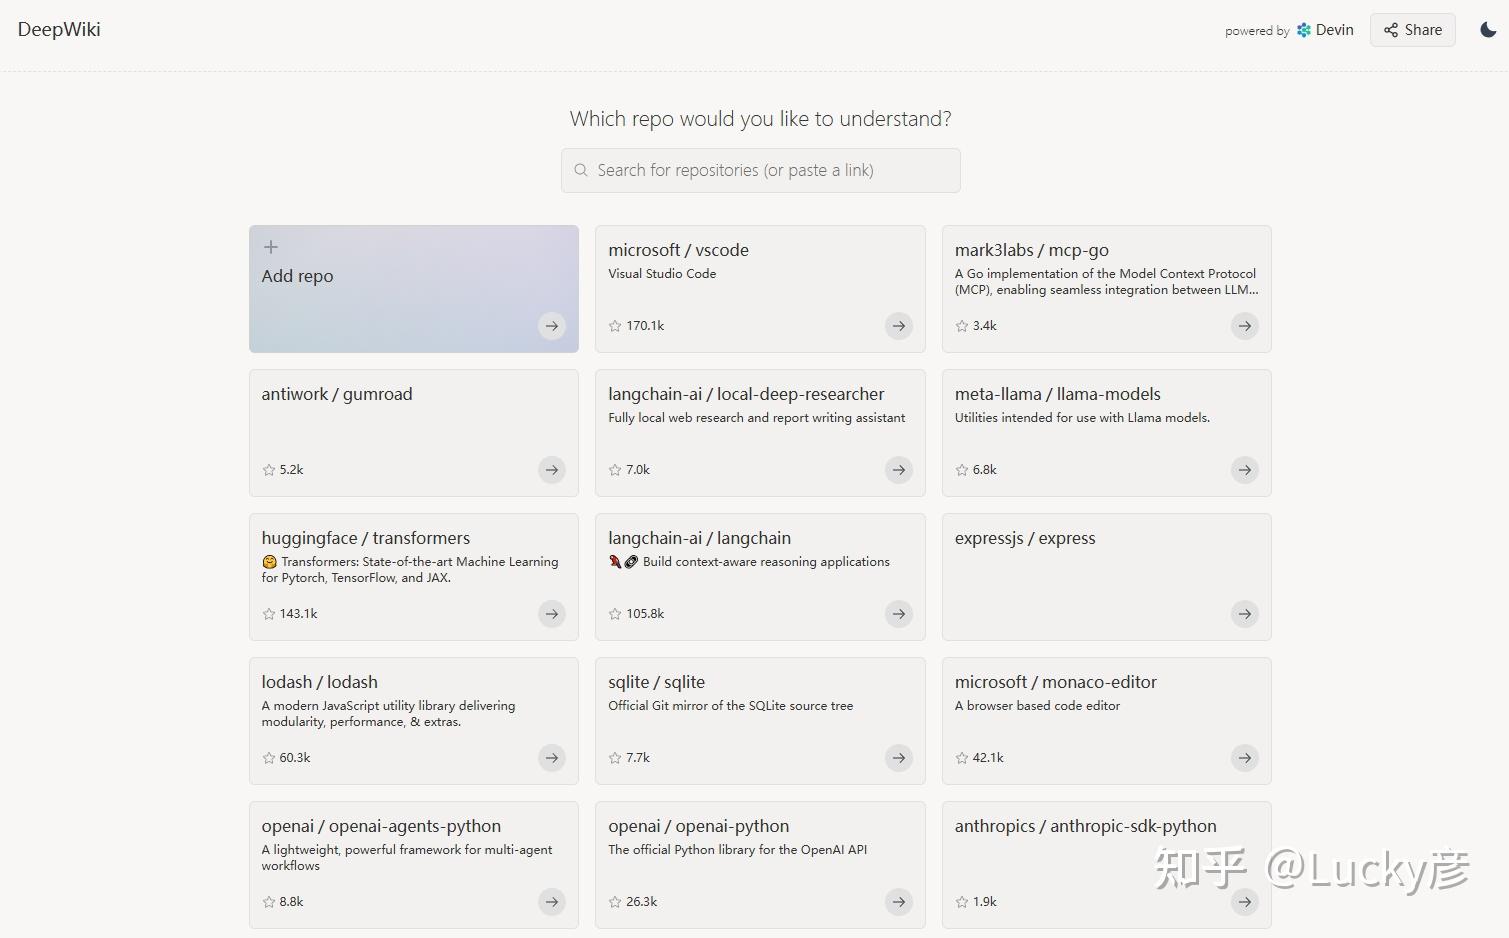
Task: Open the lodash/lodash repo title
Action: 320,682
